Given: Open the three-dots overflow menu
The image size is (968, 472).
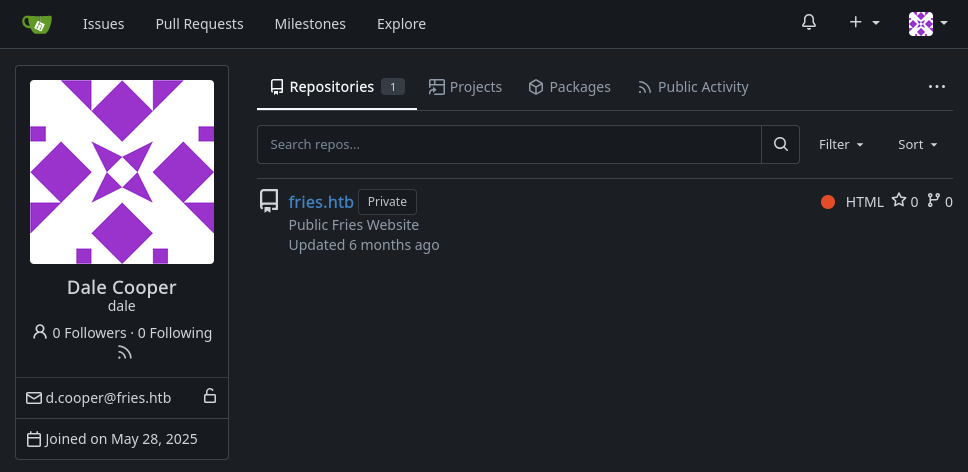Looking at the screenshot, I should click(x=937, y=87).
